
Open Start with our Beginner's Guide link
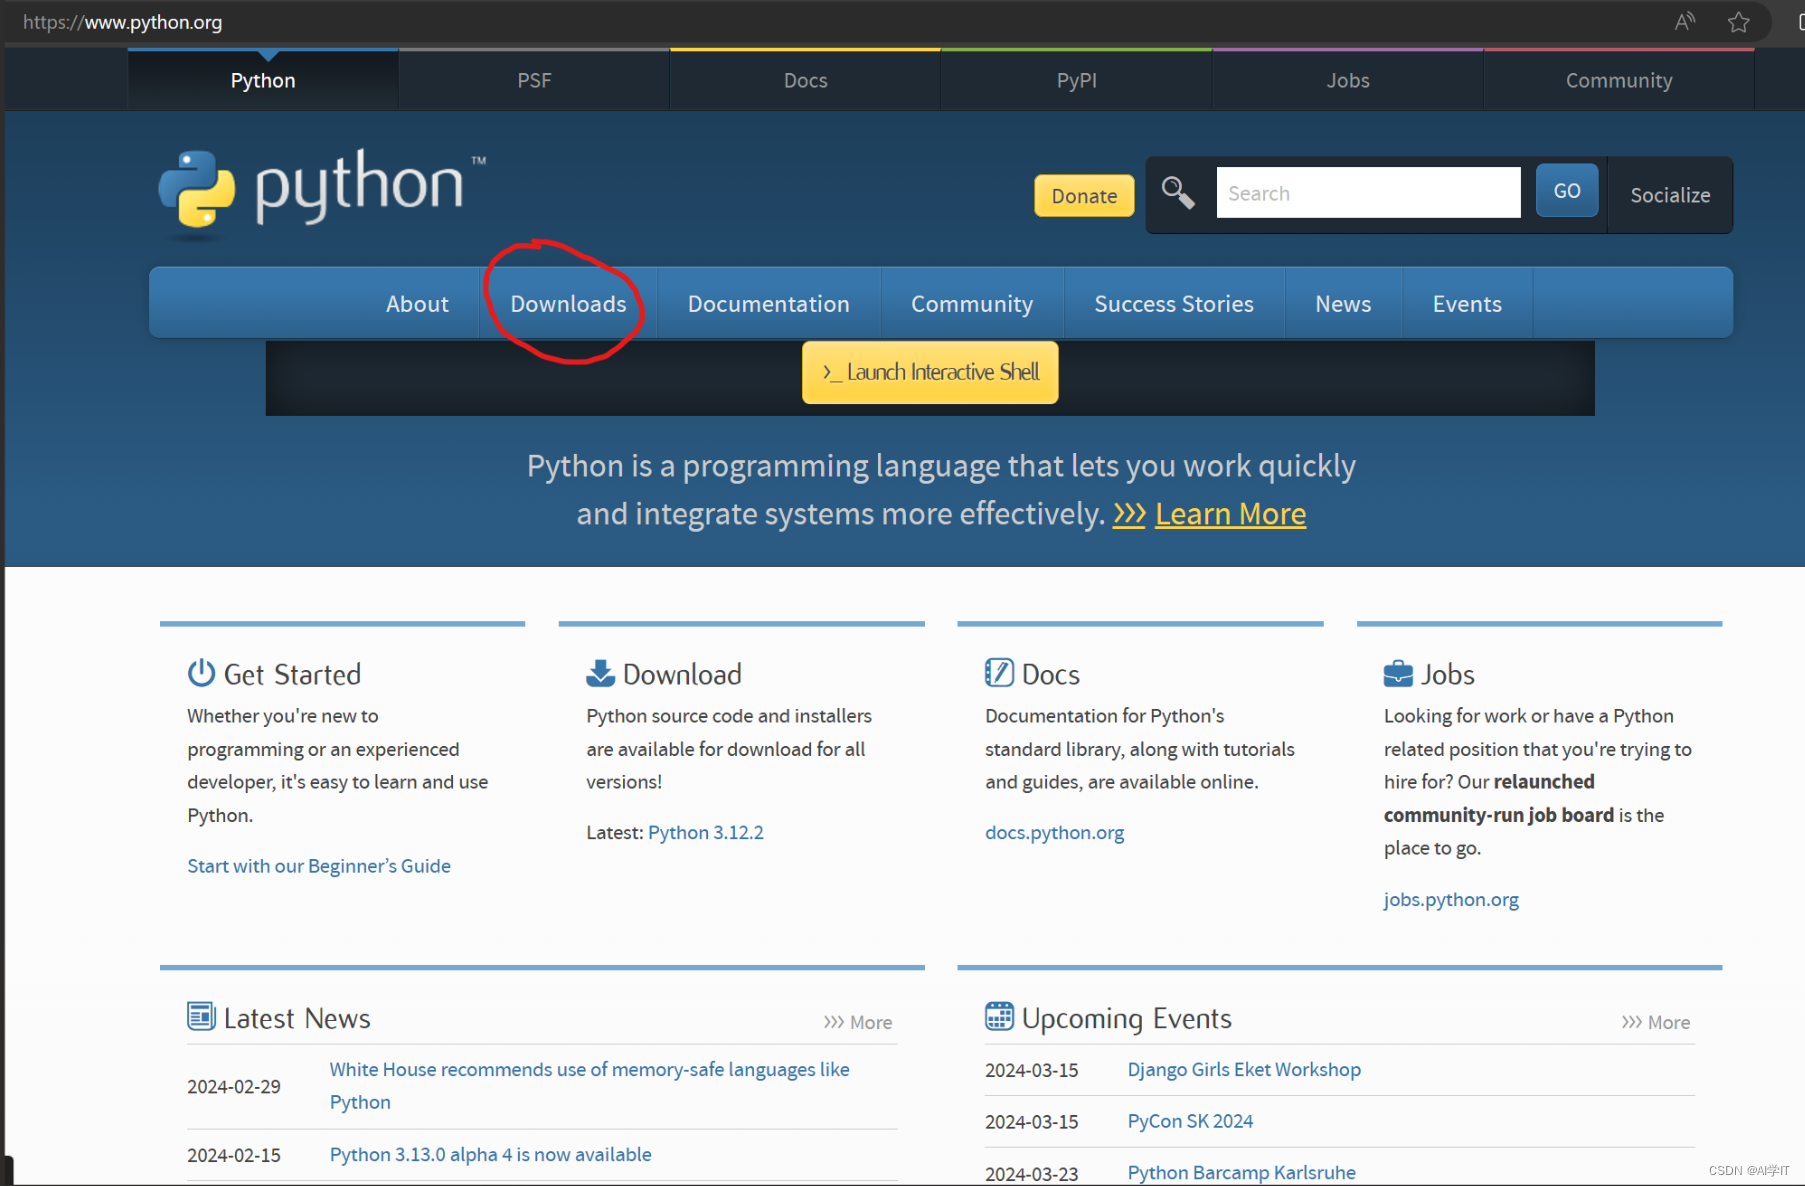[319, 866]
